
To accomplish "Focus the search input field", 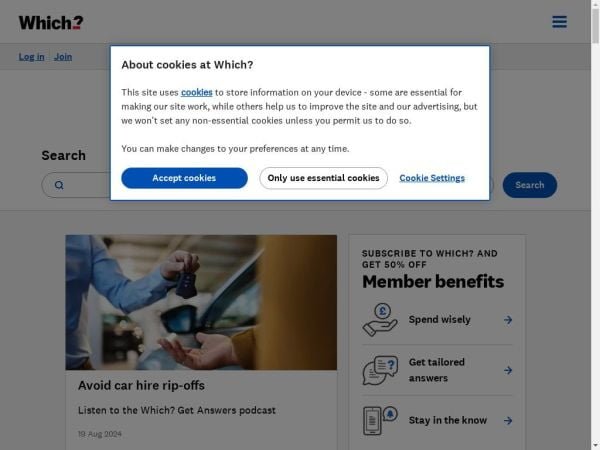I will [x=267, y=185].
